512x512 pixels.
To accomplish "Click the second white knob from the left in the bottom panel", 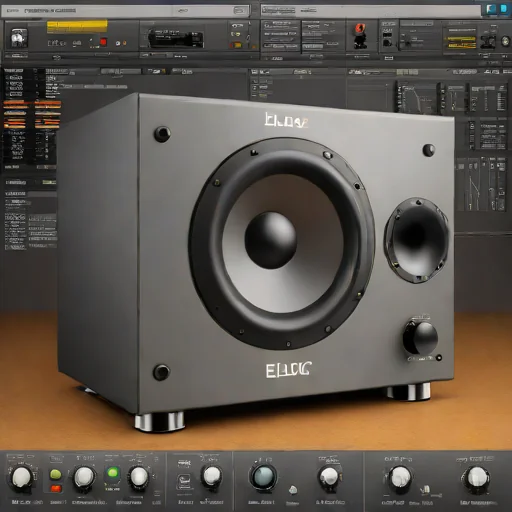I will tap(84, 477).
